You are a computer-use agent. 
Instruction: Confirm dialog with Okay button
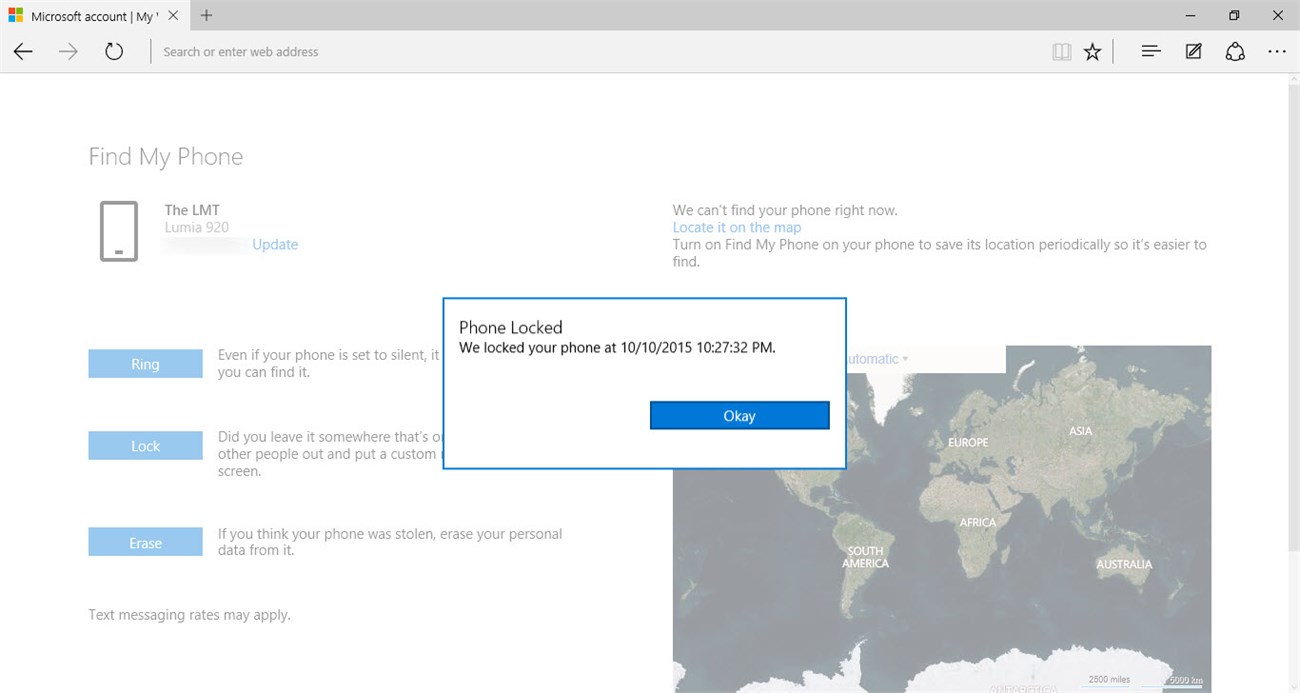pos(739,416)
